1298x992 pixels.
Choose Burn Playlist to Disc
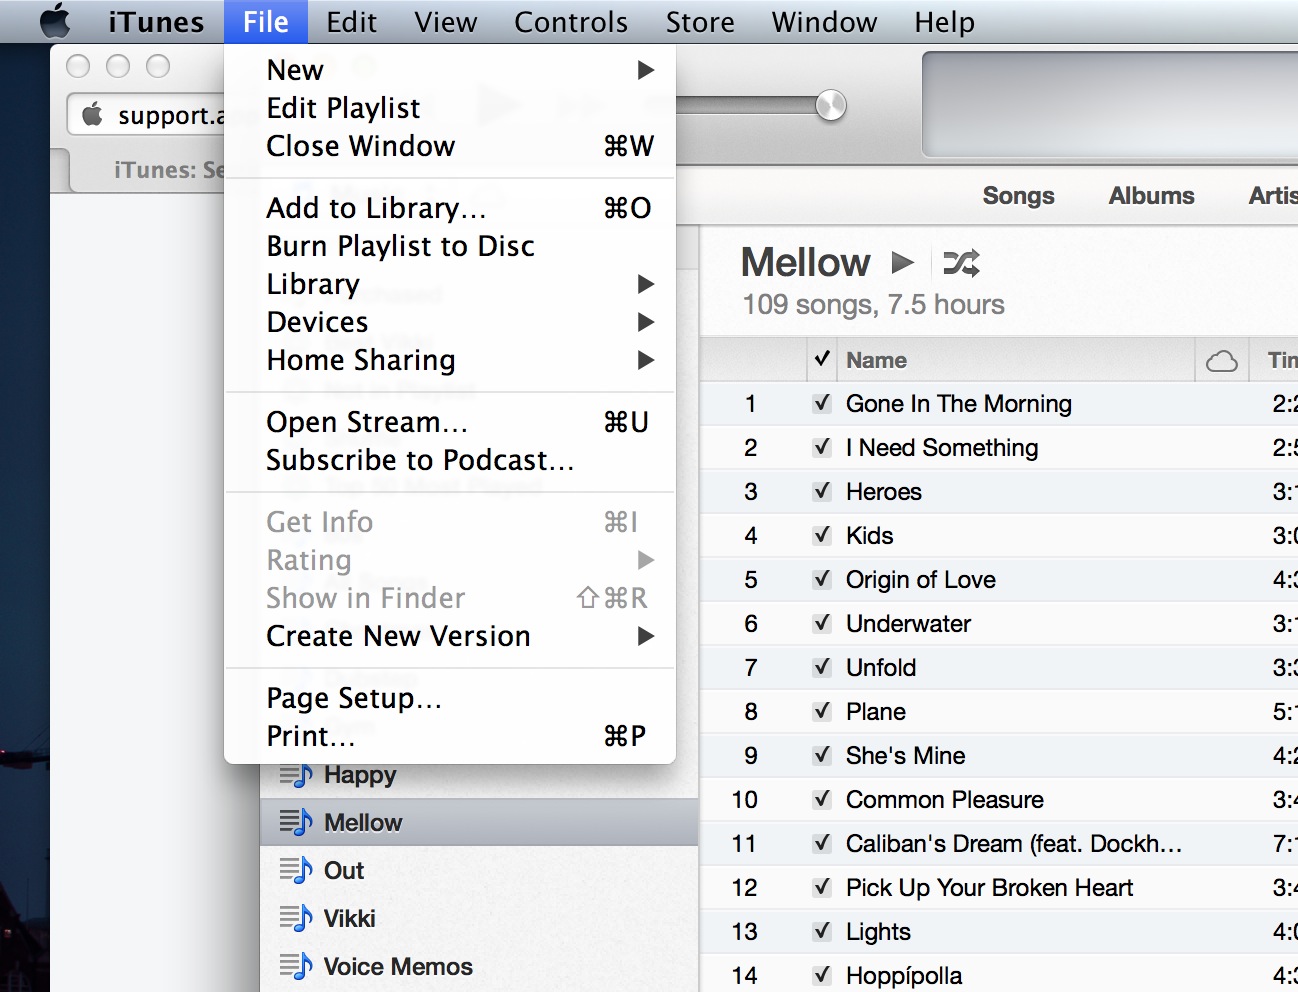point(450,246)
